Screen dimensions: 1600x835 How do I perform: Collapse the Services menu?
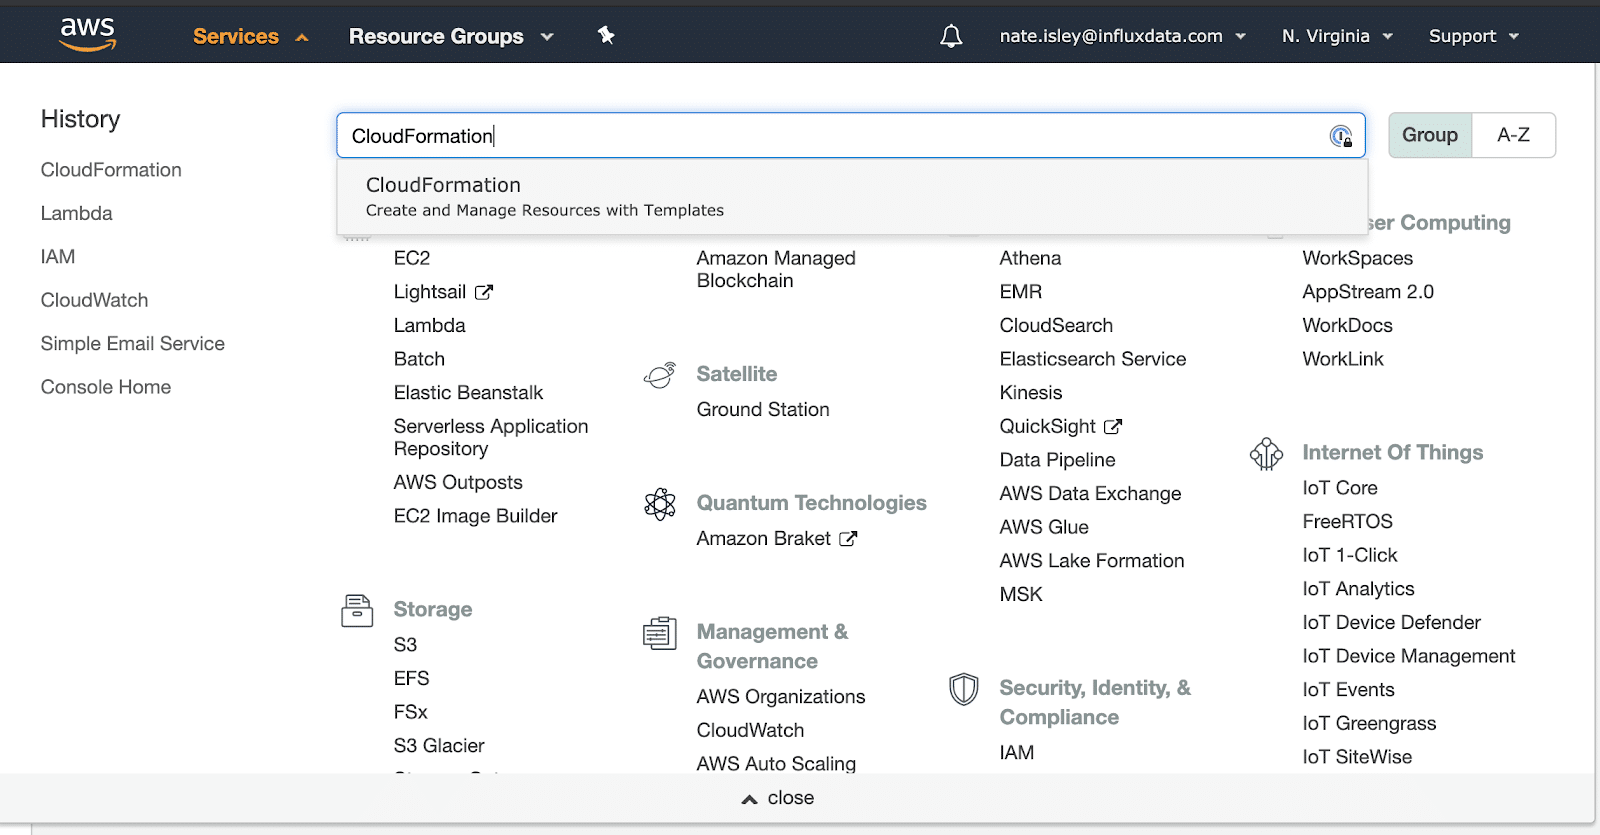click(x=250, y=37)
